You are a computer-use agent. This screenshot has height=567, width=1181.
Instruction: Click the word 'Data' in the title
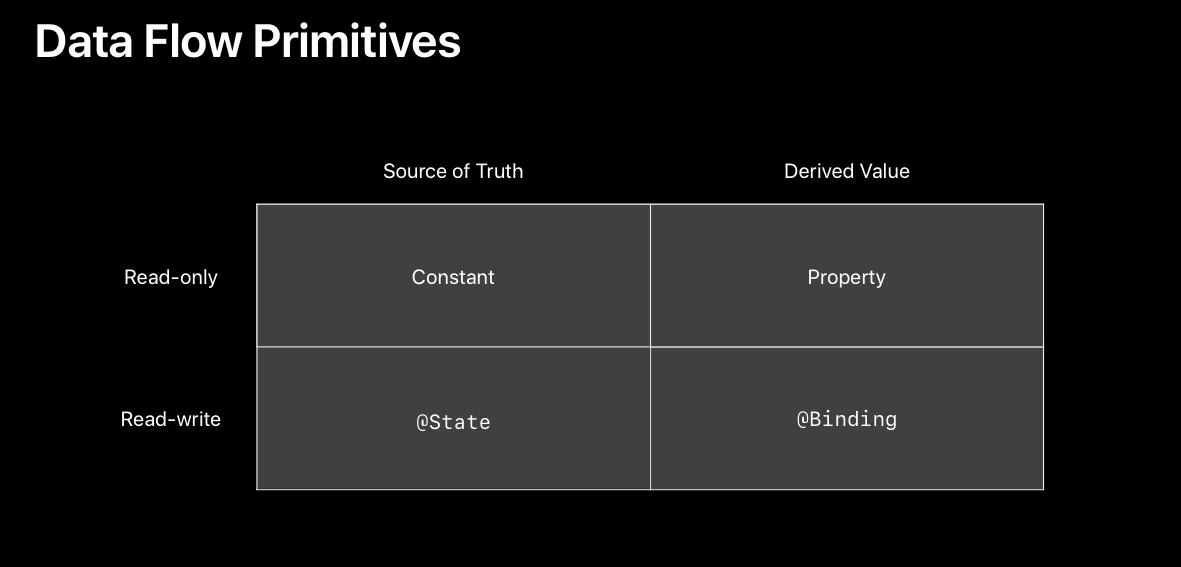84,41
